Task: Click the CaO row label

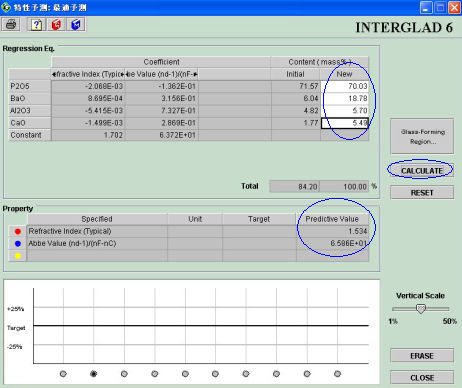Action: click(30, 123)
